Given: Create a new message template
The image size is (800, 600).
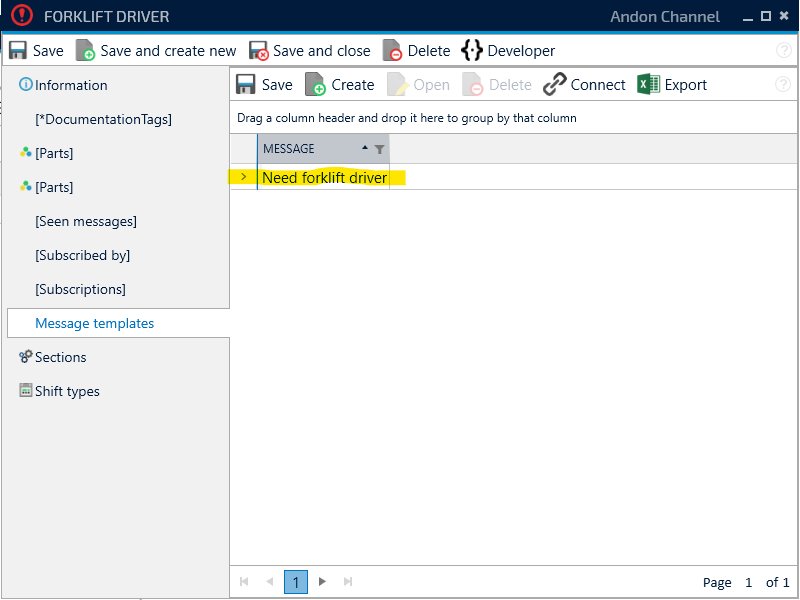Looking at the screenshot, I should tap(340, 85).
